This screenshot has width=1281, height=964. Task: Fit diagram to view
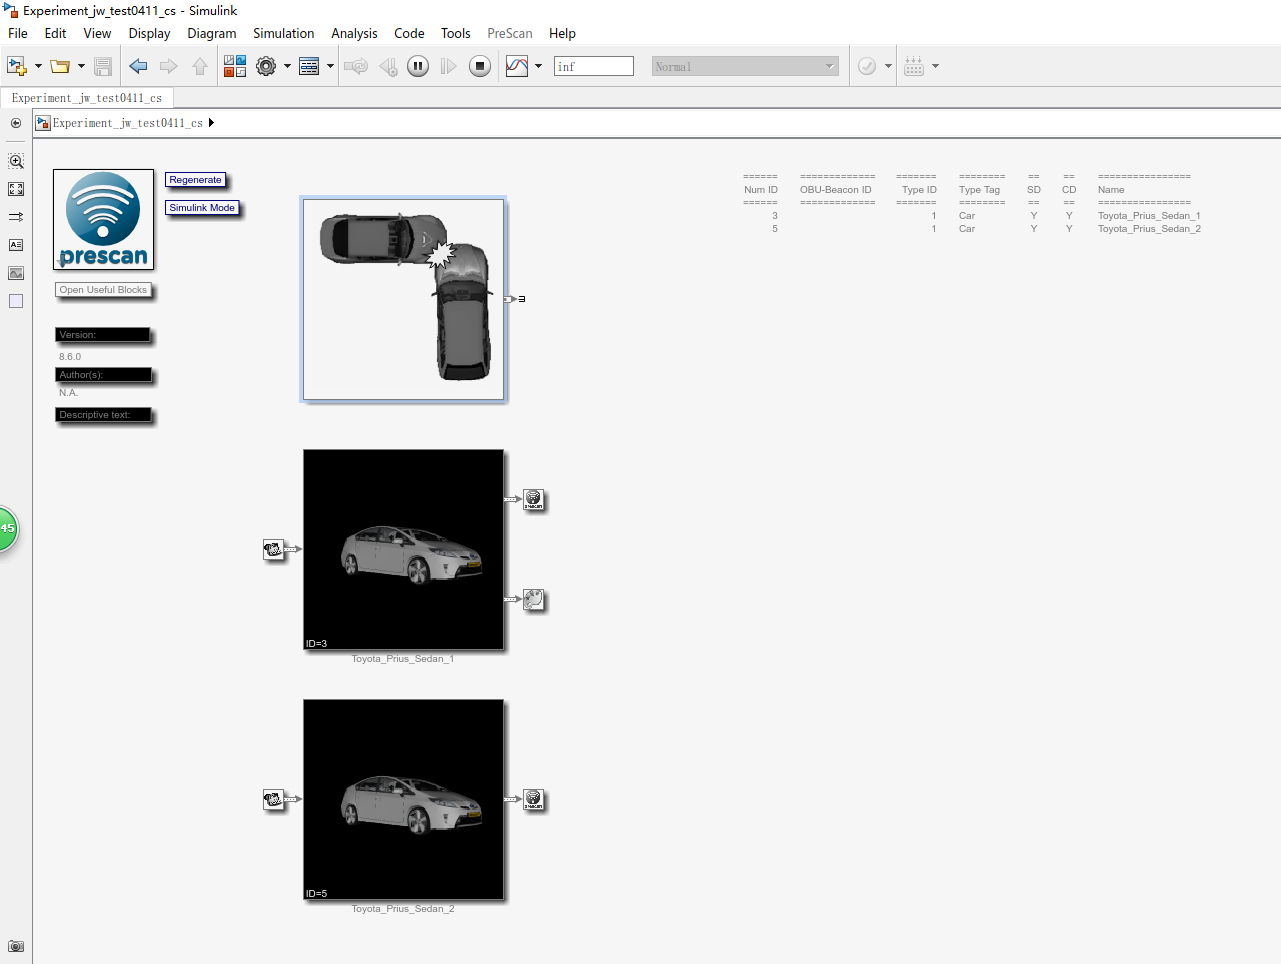16,189
